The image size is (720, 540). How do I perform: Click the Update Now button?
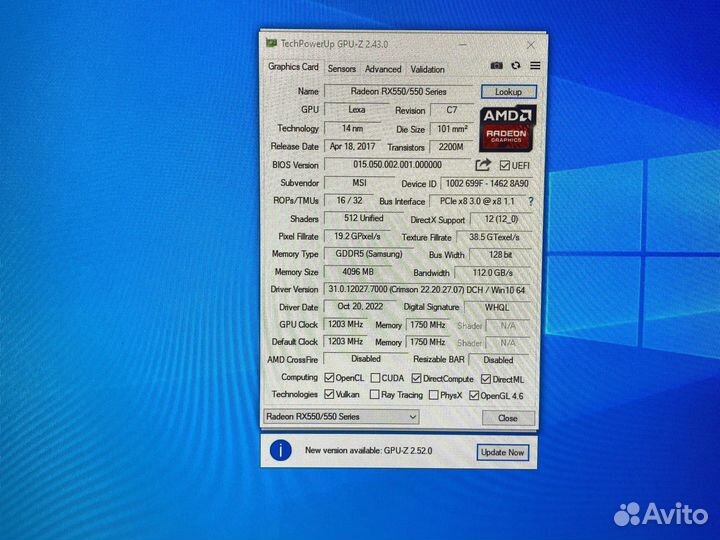[502, 452]
